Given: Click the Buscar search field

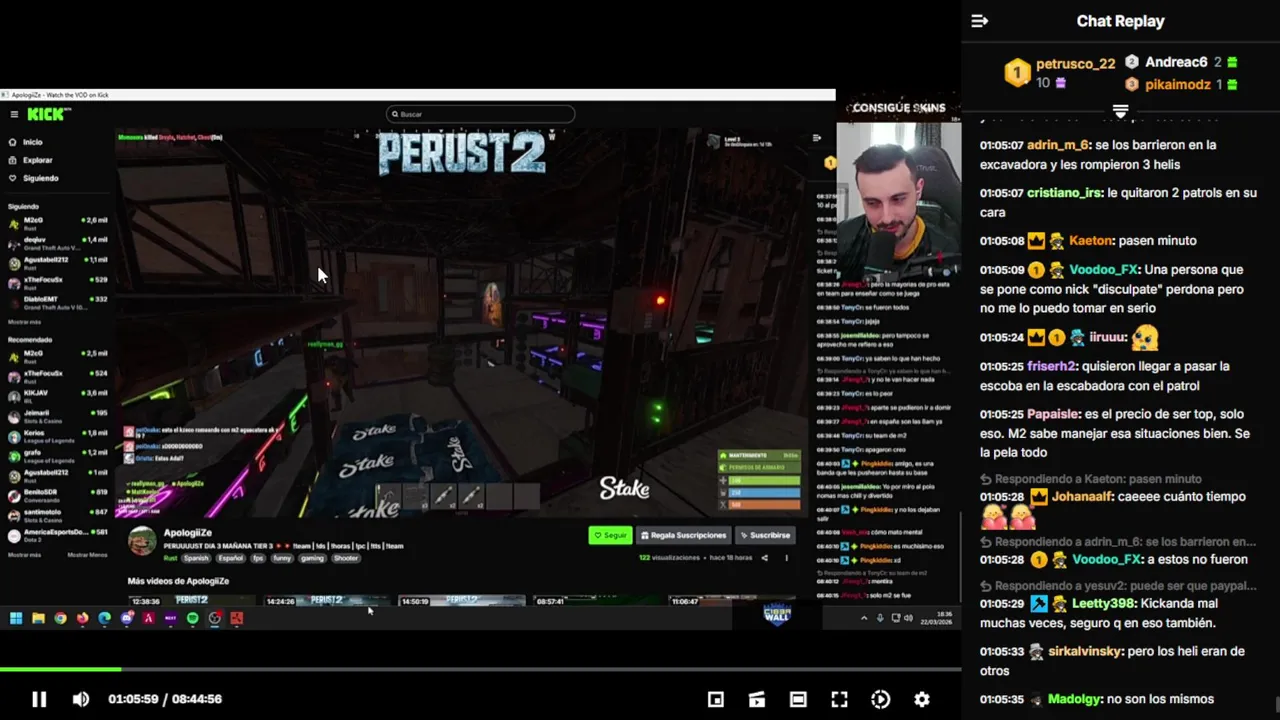Looking at the screenshot, I should [x=480, y=114].
